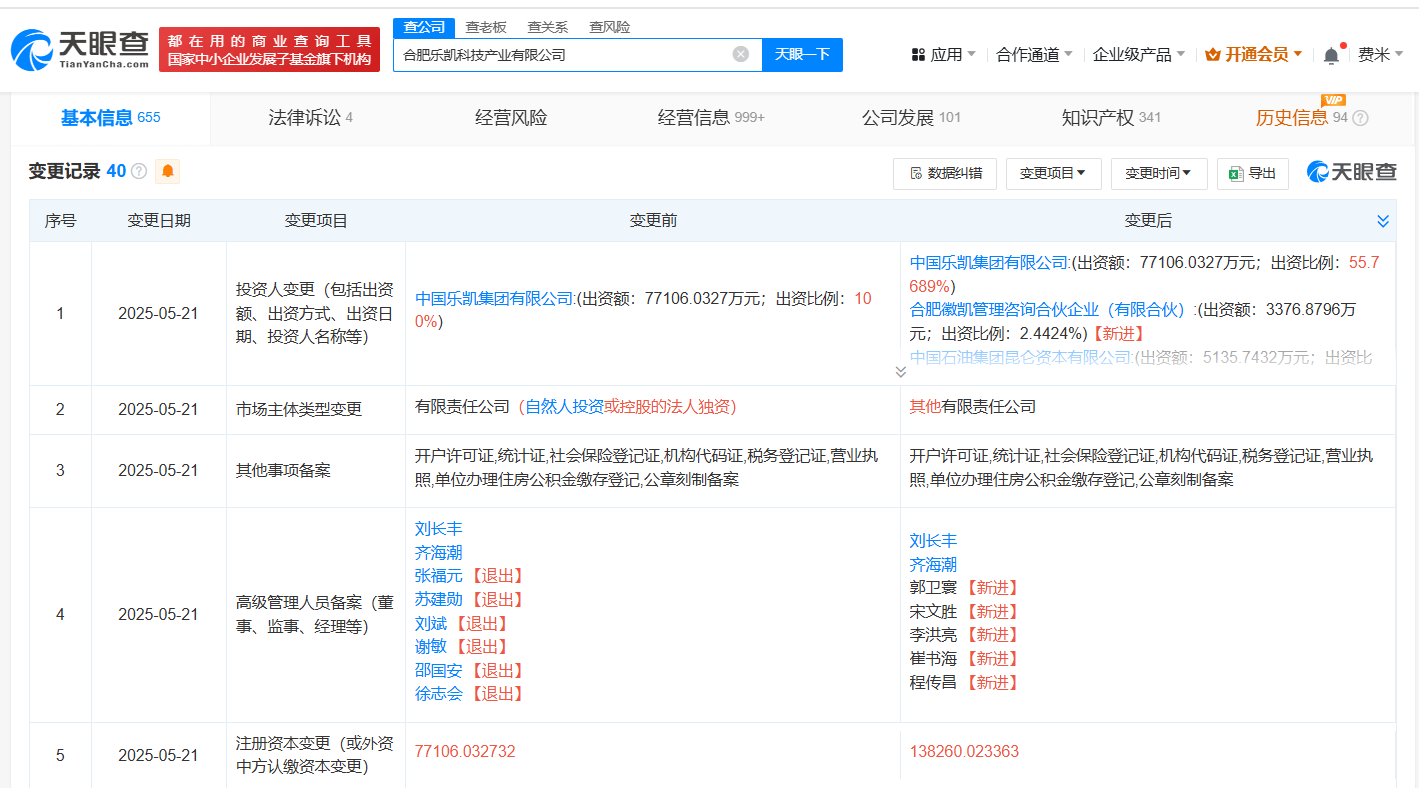
Task: Expand truncated investor list in row 1
Action: click(x=900, y=372)
